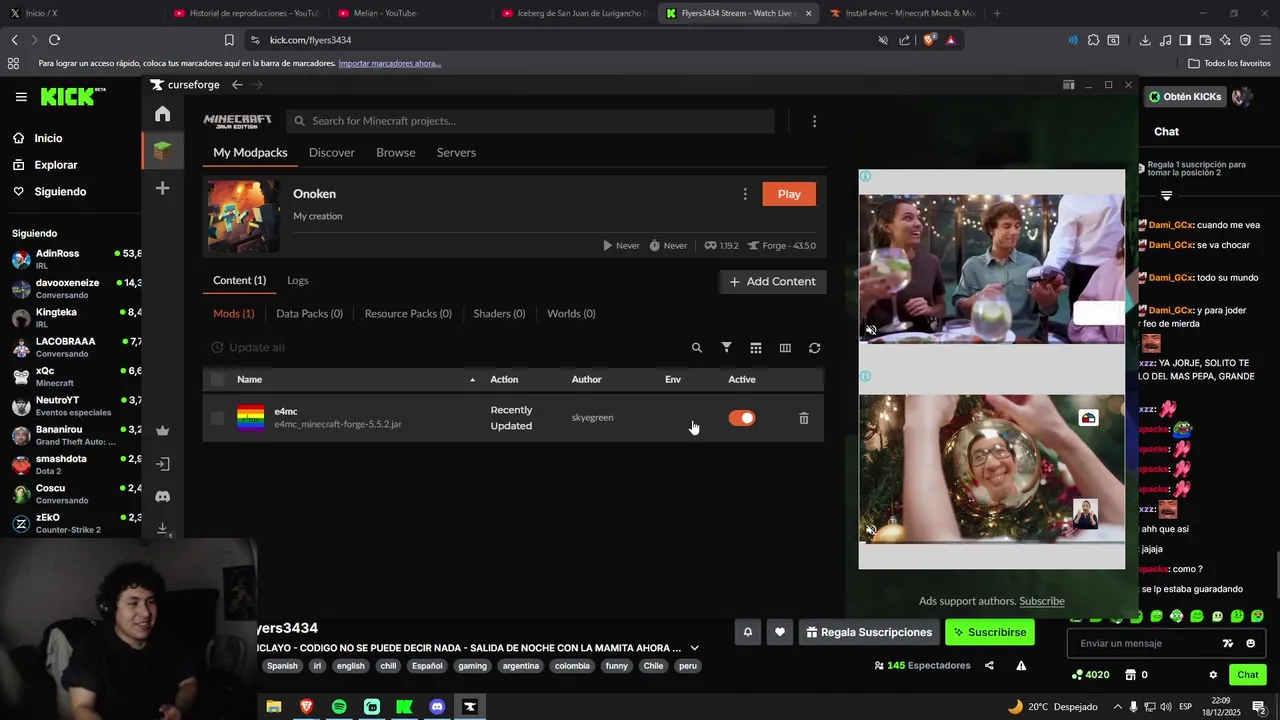Click the green Suscribirse button

pos(989,632)
